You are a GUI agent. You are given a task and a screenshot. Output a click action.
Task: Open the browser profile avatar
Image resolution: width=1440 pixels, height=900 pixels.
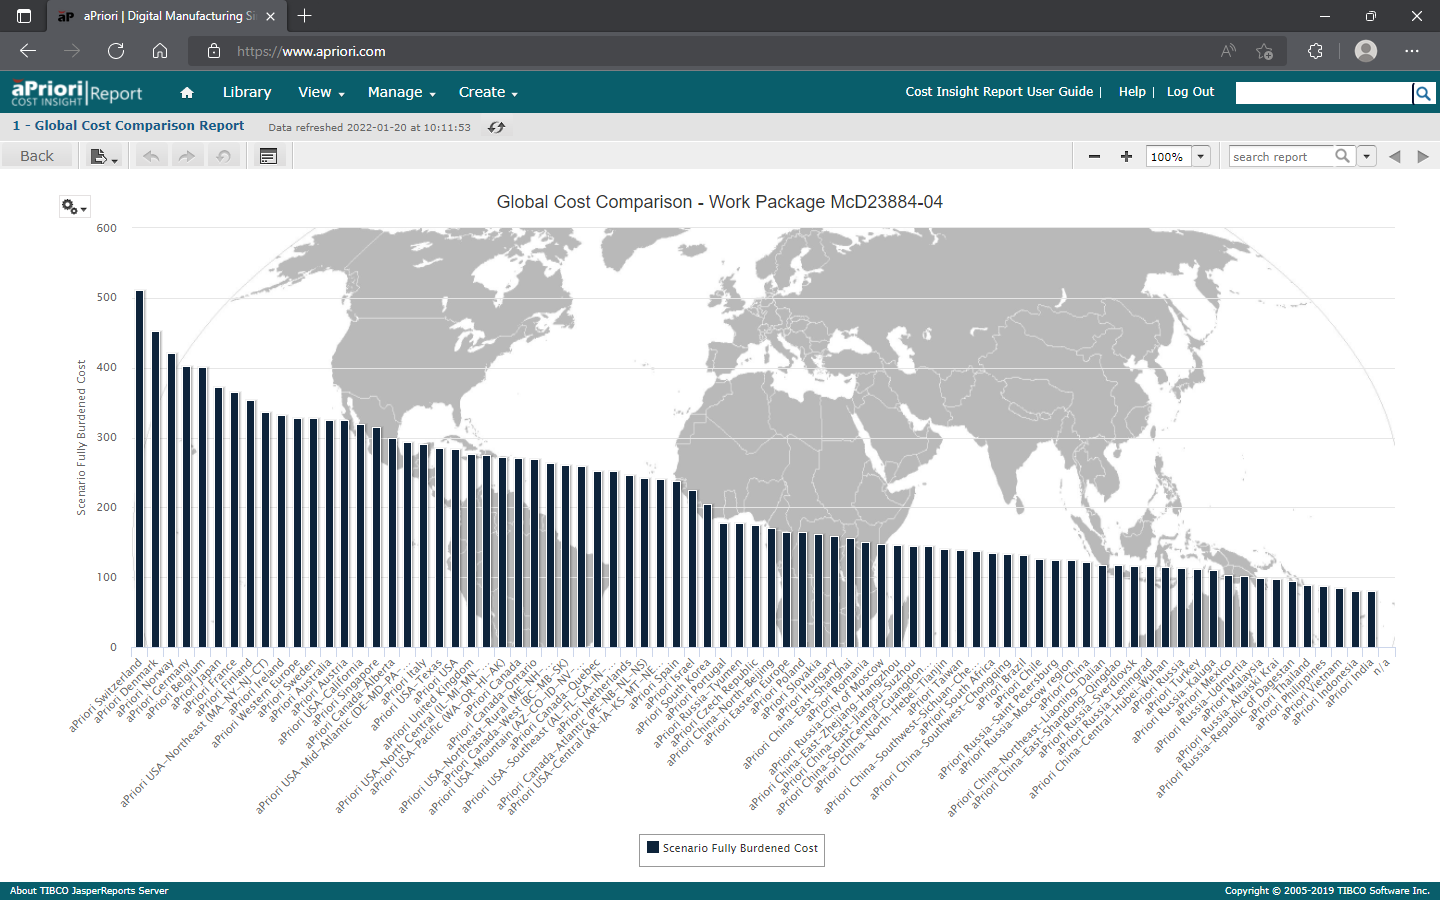[x=1366, y=51]
